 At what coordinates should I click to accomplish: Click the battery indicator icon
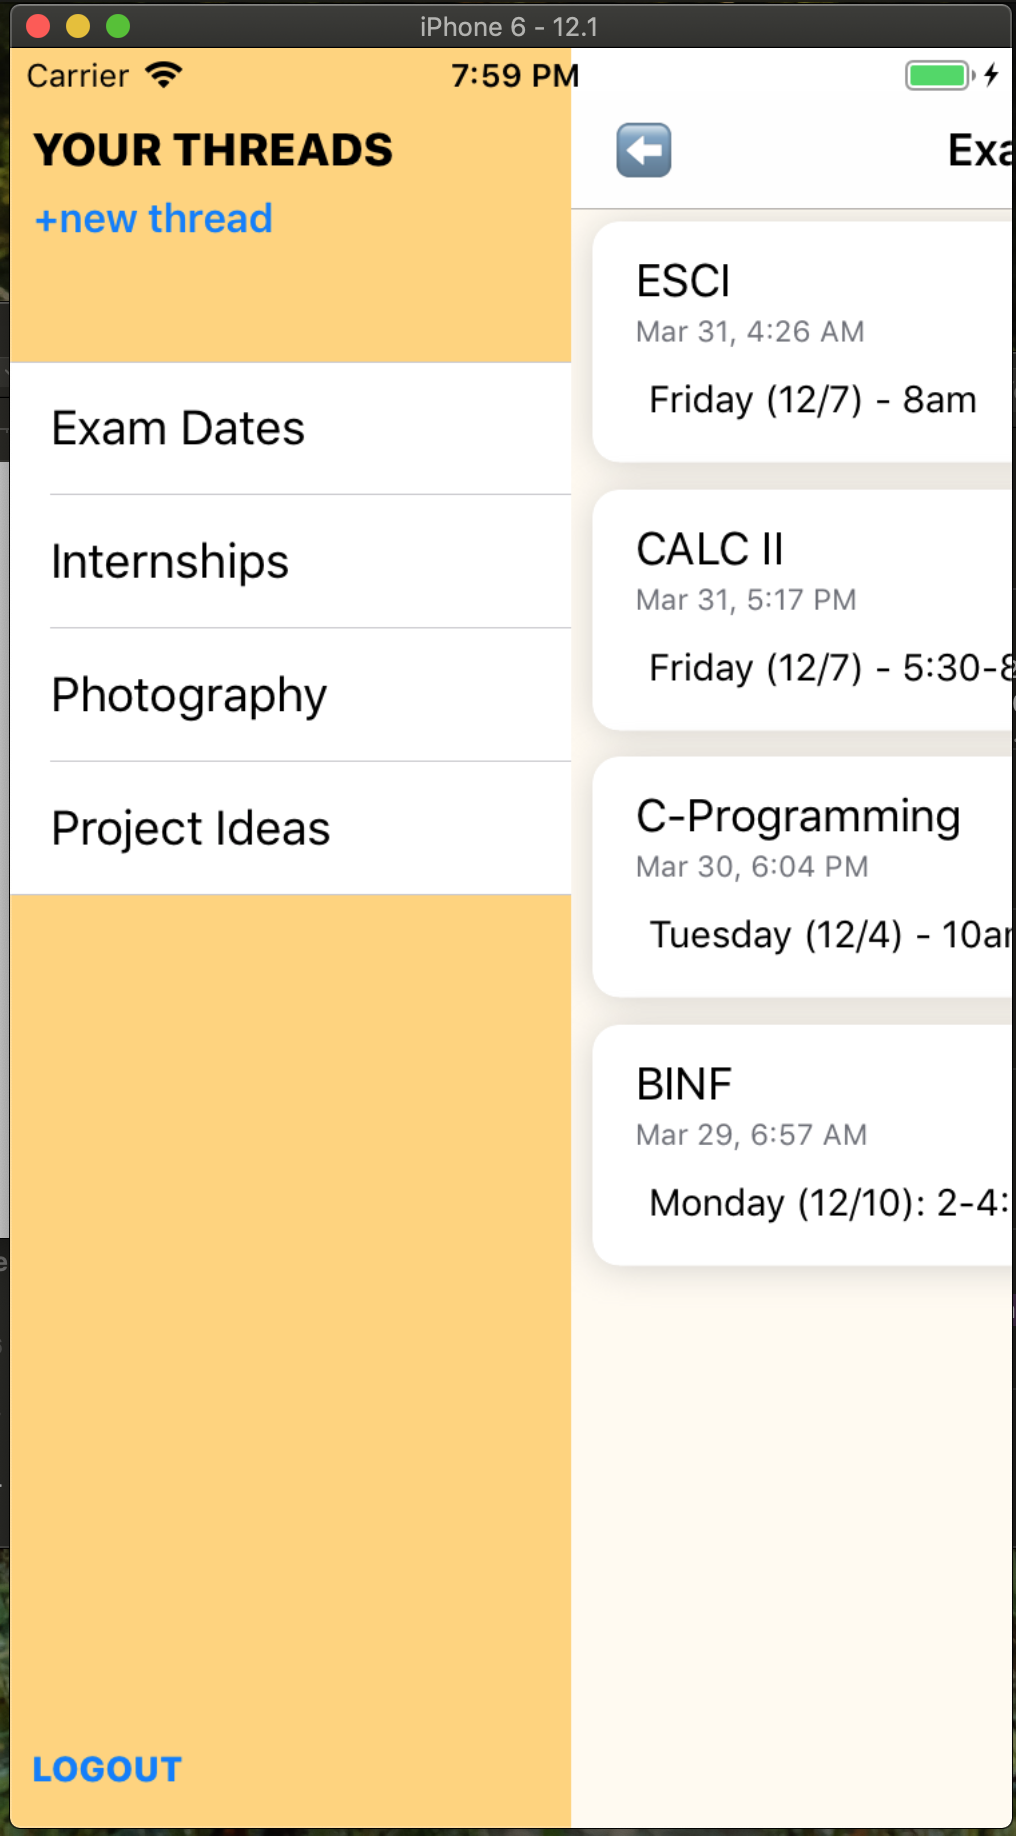pyautogui.click(x=940, y=75)
